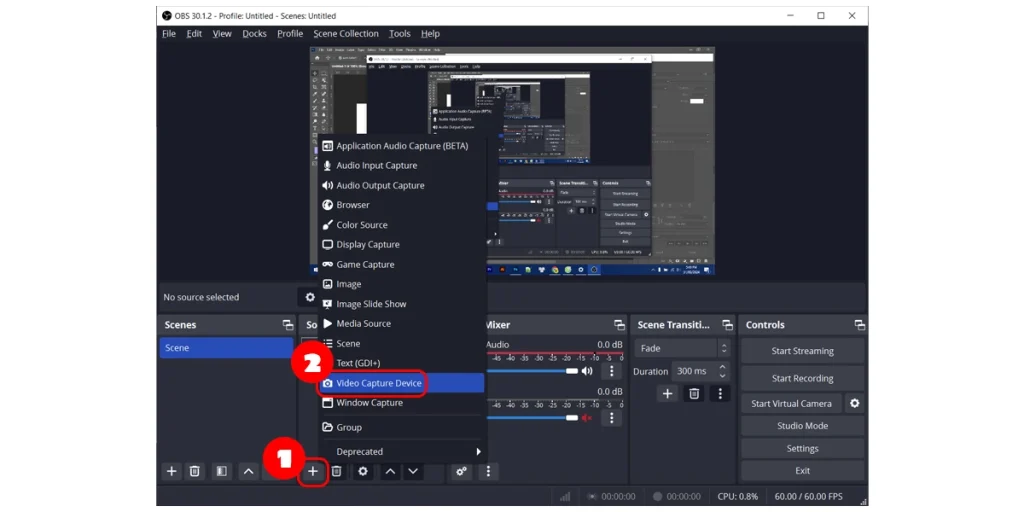Image resolution: width=1024 pixels, height=512 pixels.
Task: Open Advanced Audio Properties gears icon in Mixer
Action: coord(462,471)
